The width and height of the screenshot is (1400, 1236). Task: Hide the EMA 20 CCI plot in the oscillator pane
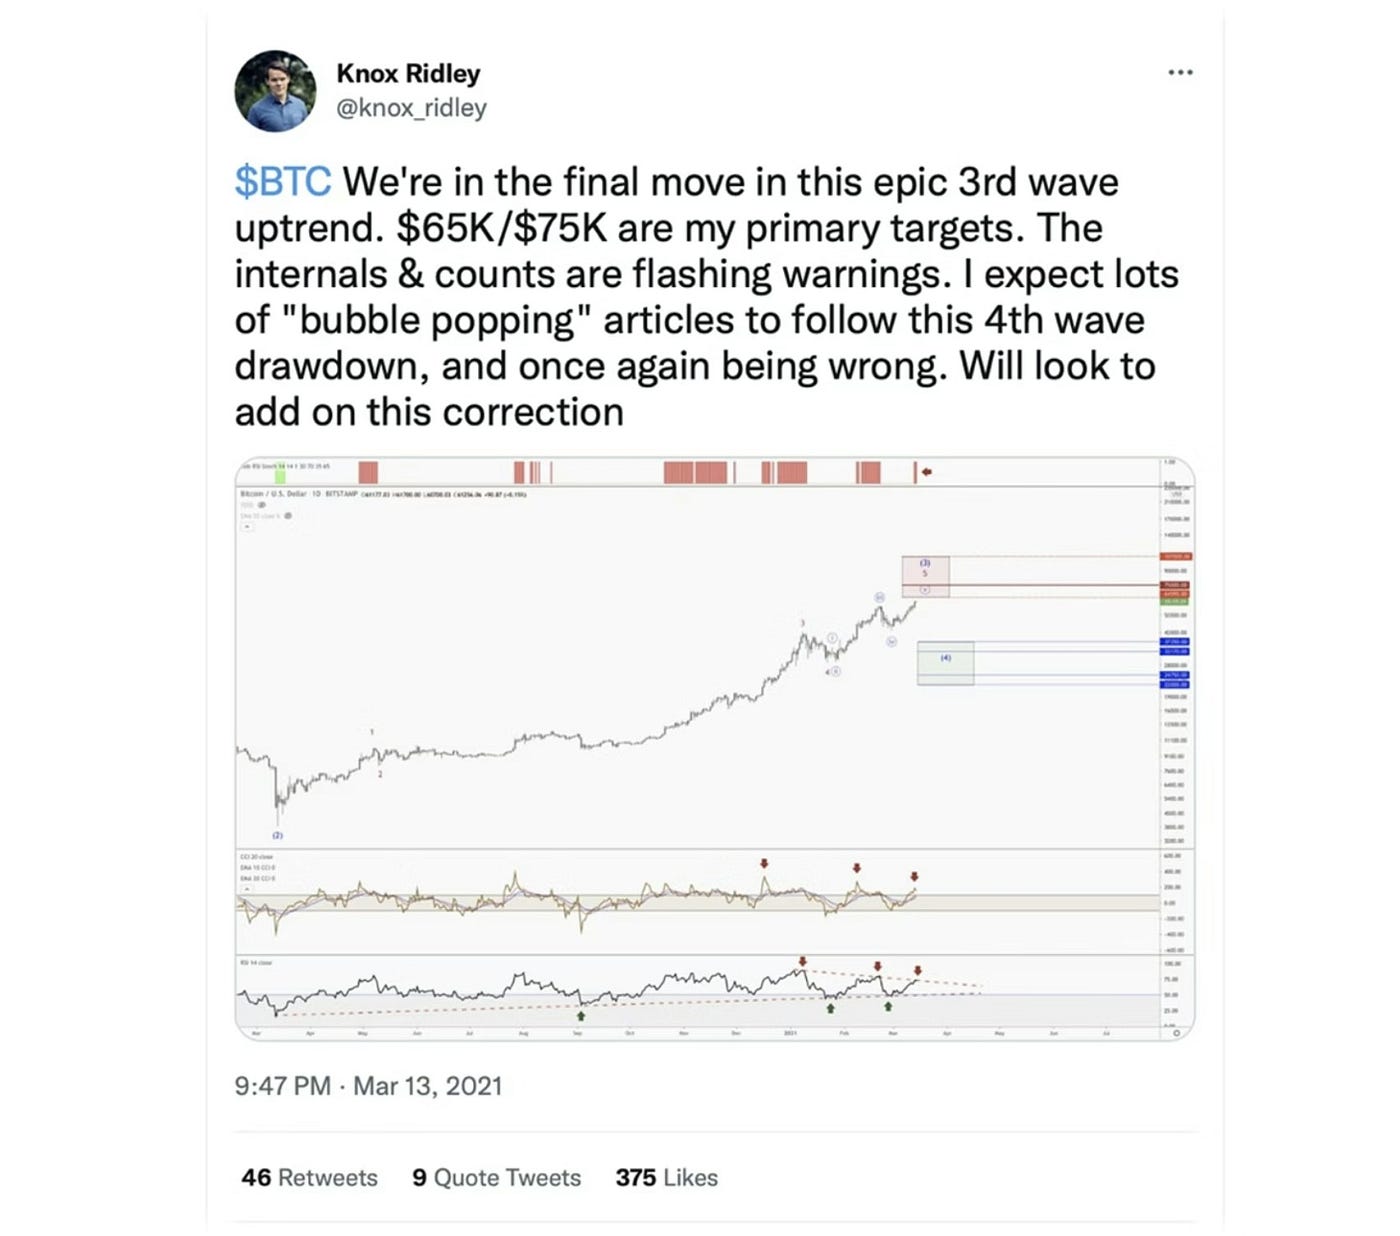pos(258,878)
